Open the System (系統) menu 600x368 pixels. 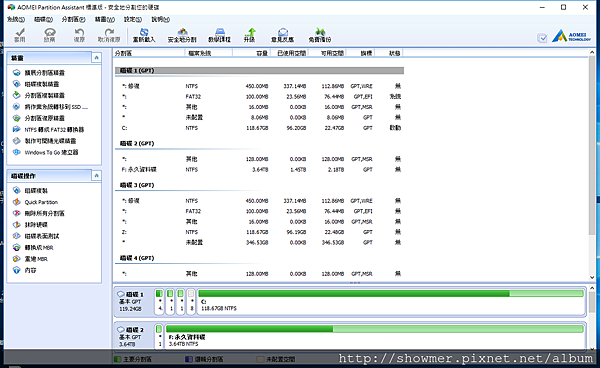[16, 19]
